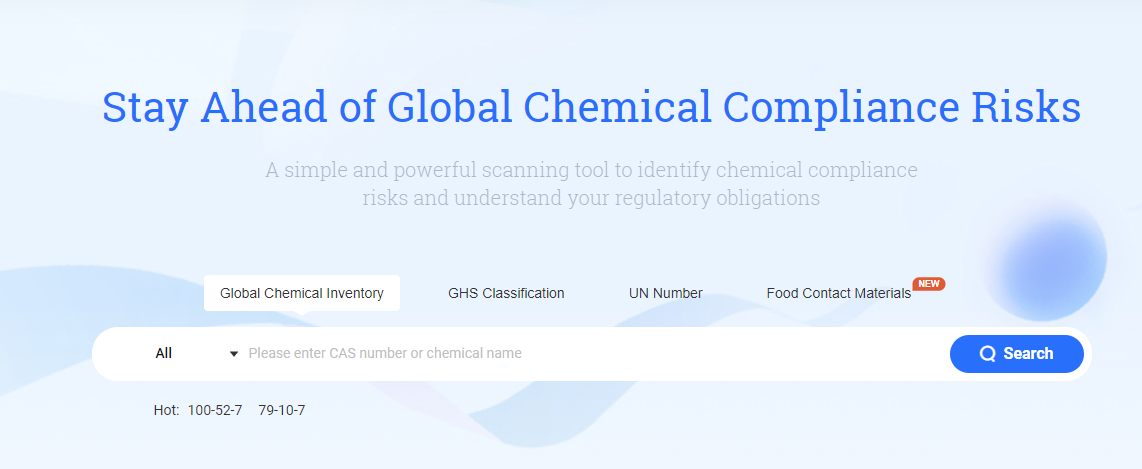Focus the CAS number placeholder text

pos(385,353)
